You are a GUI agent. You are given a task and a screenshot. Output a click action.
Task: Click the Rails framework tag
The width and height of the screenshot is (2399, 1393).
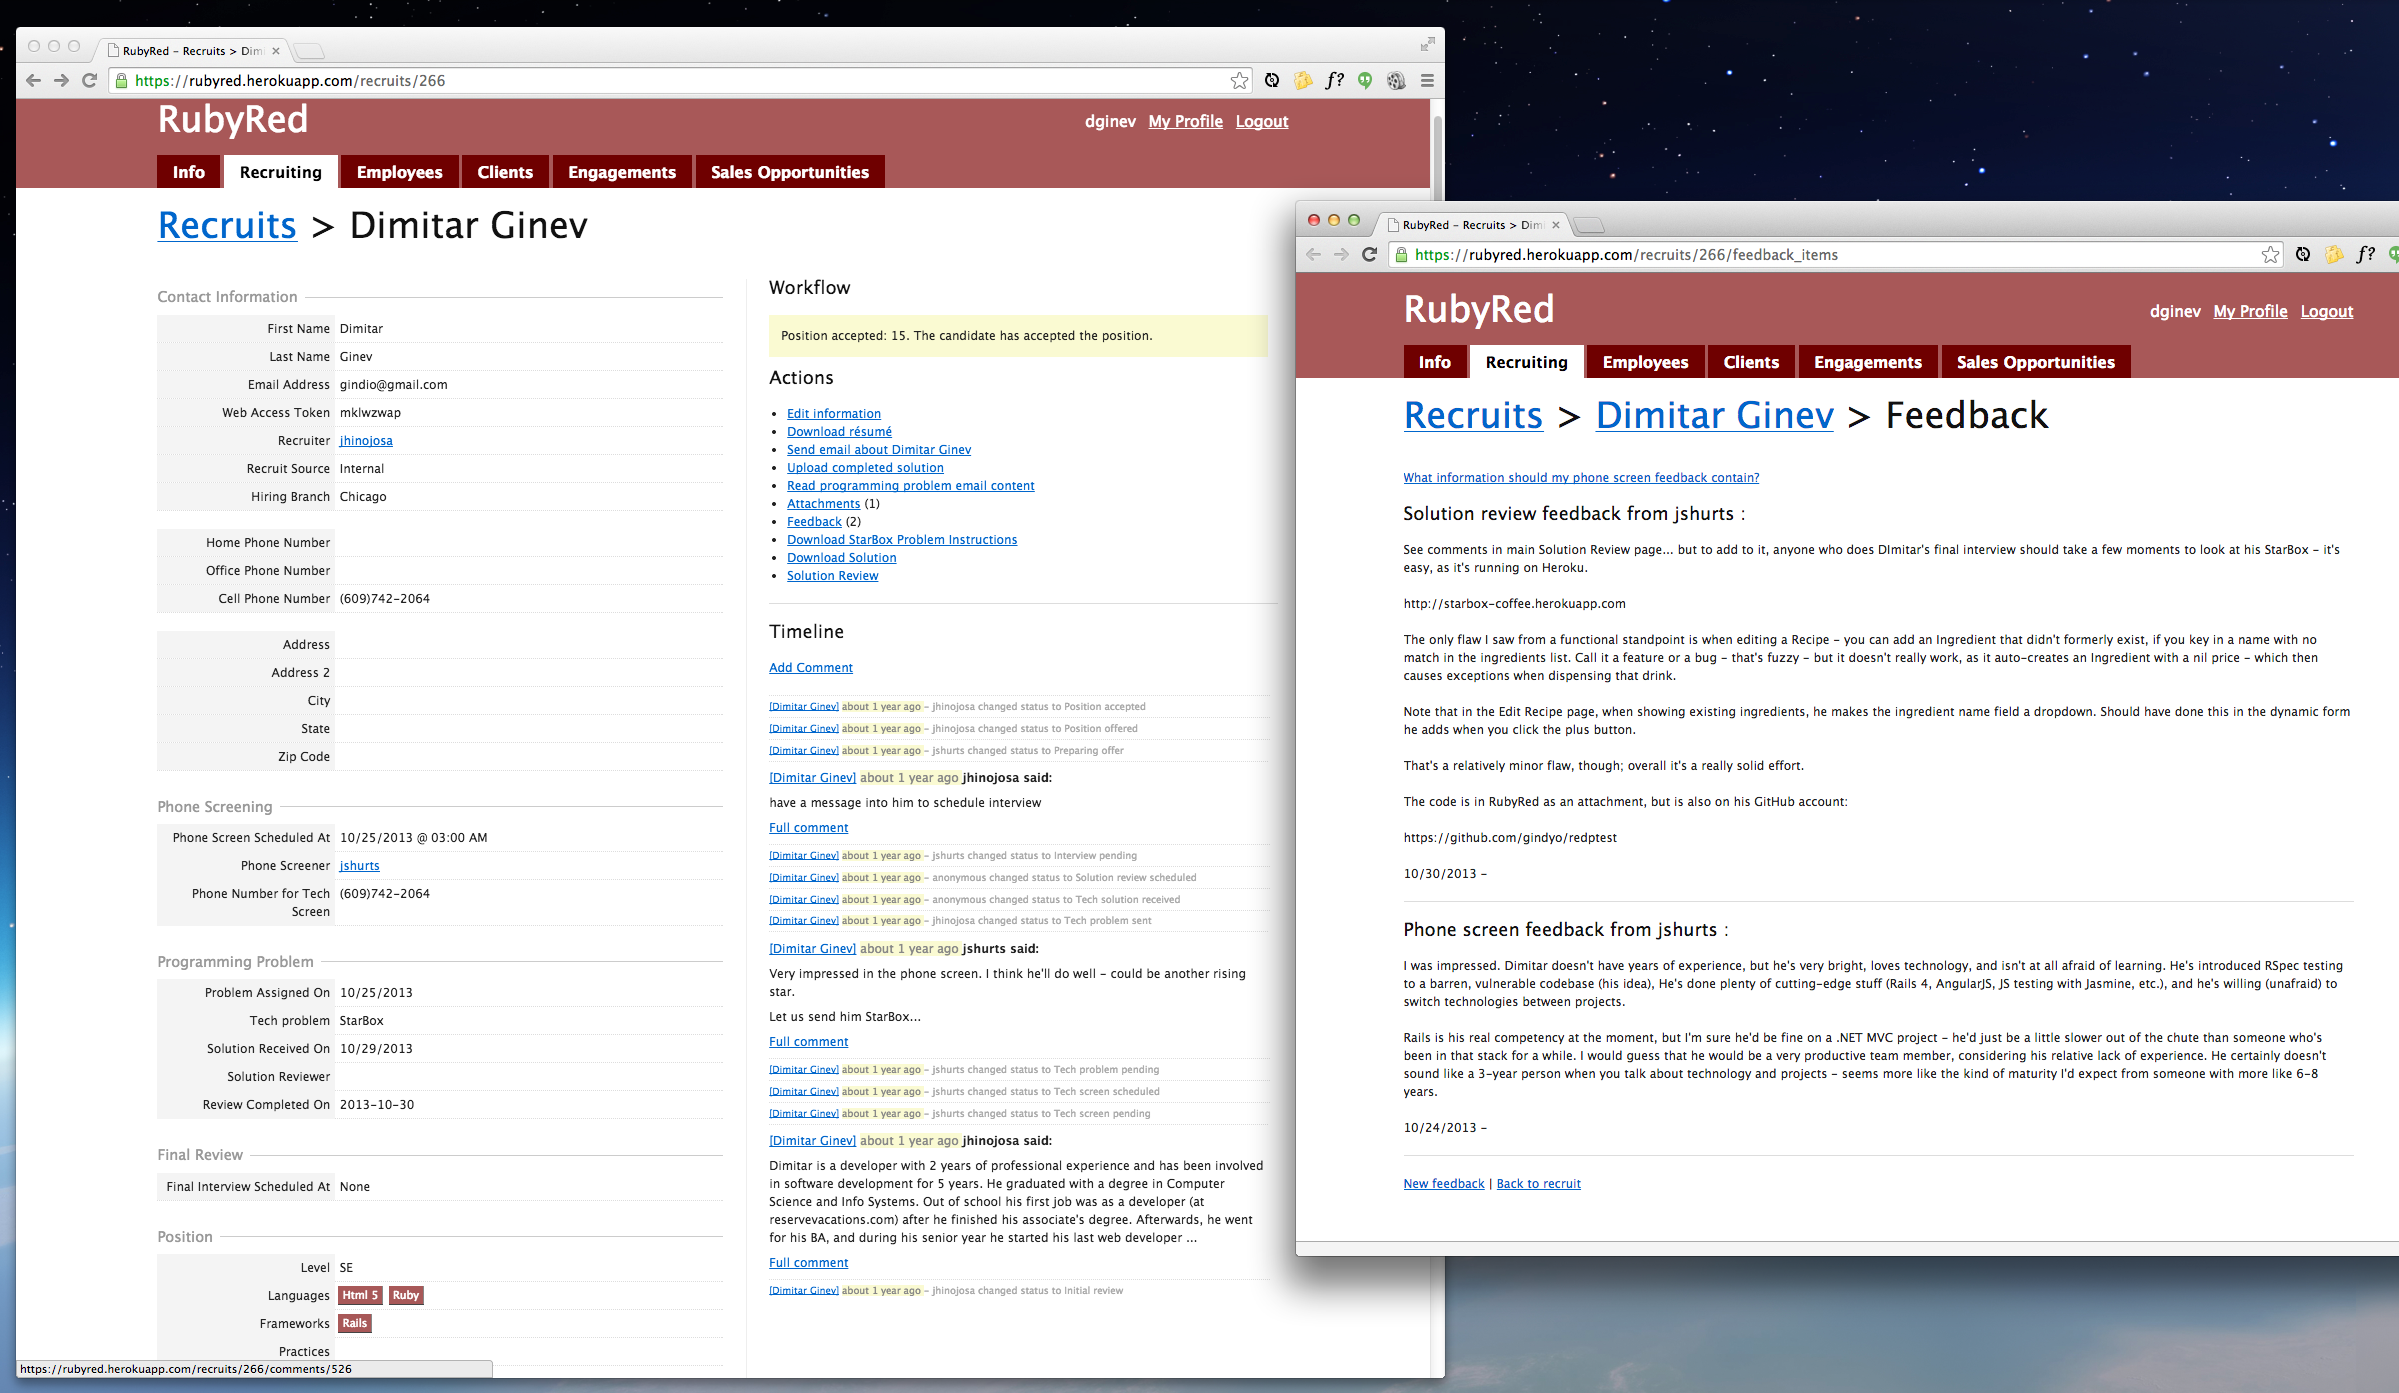(x=354, y=1323)
